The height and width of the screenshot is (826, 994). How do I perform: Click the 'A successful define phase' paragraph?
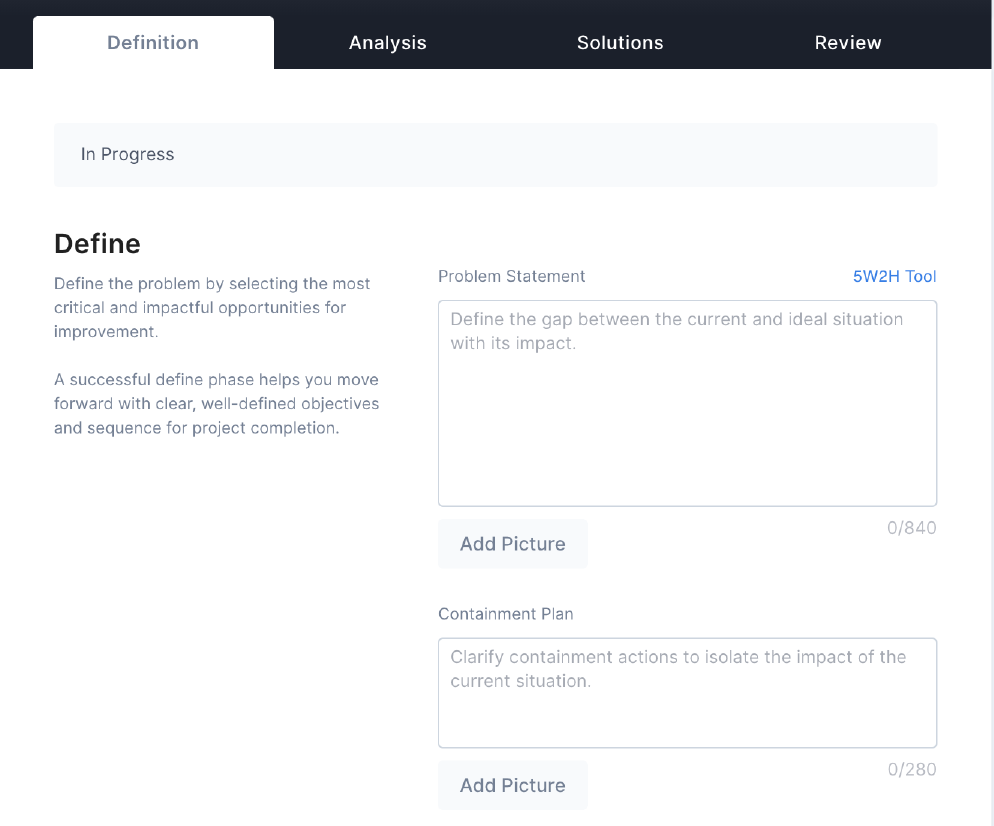[x=216, y=404]
